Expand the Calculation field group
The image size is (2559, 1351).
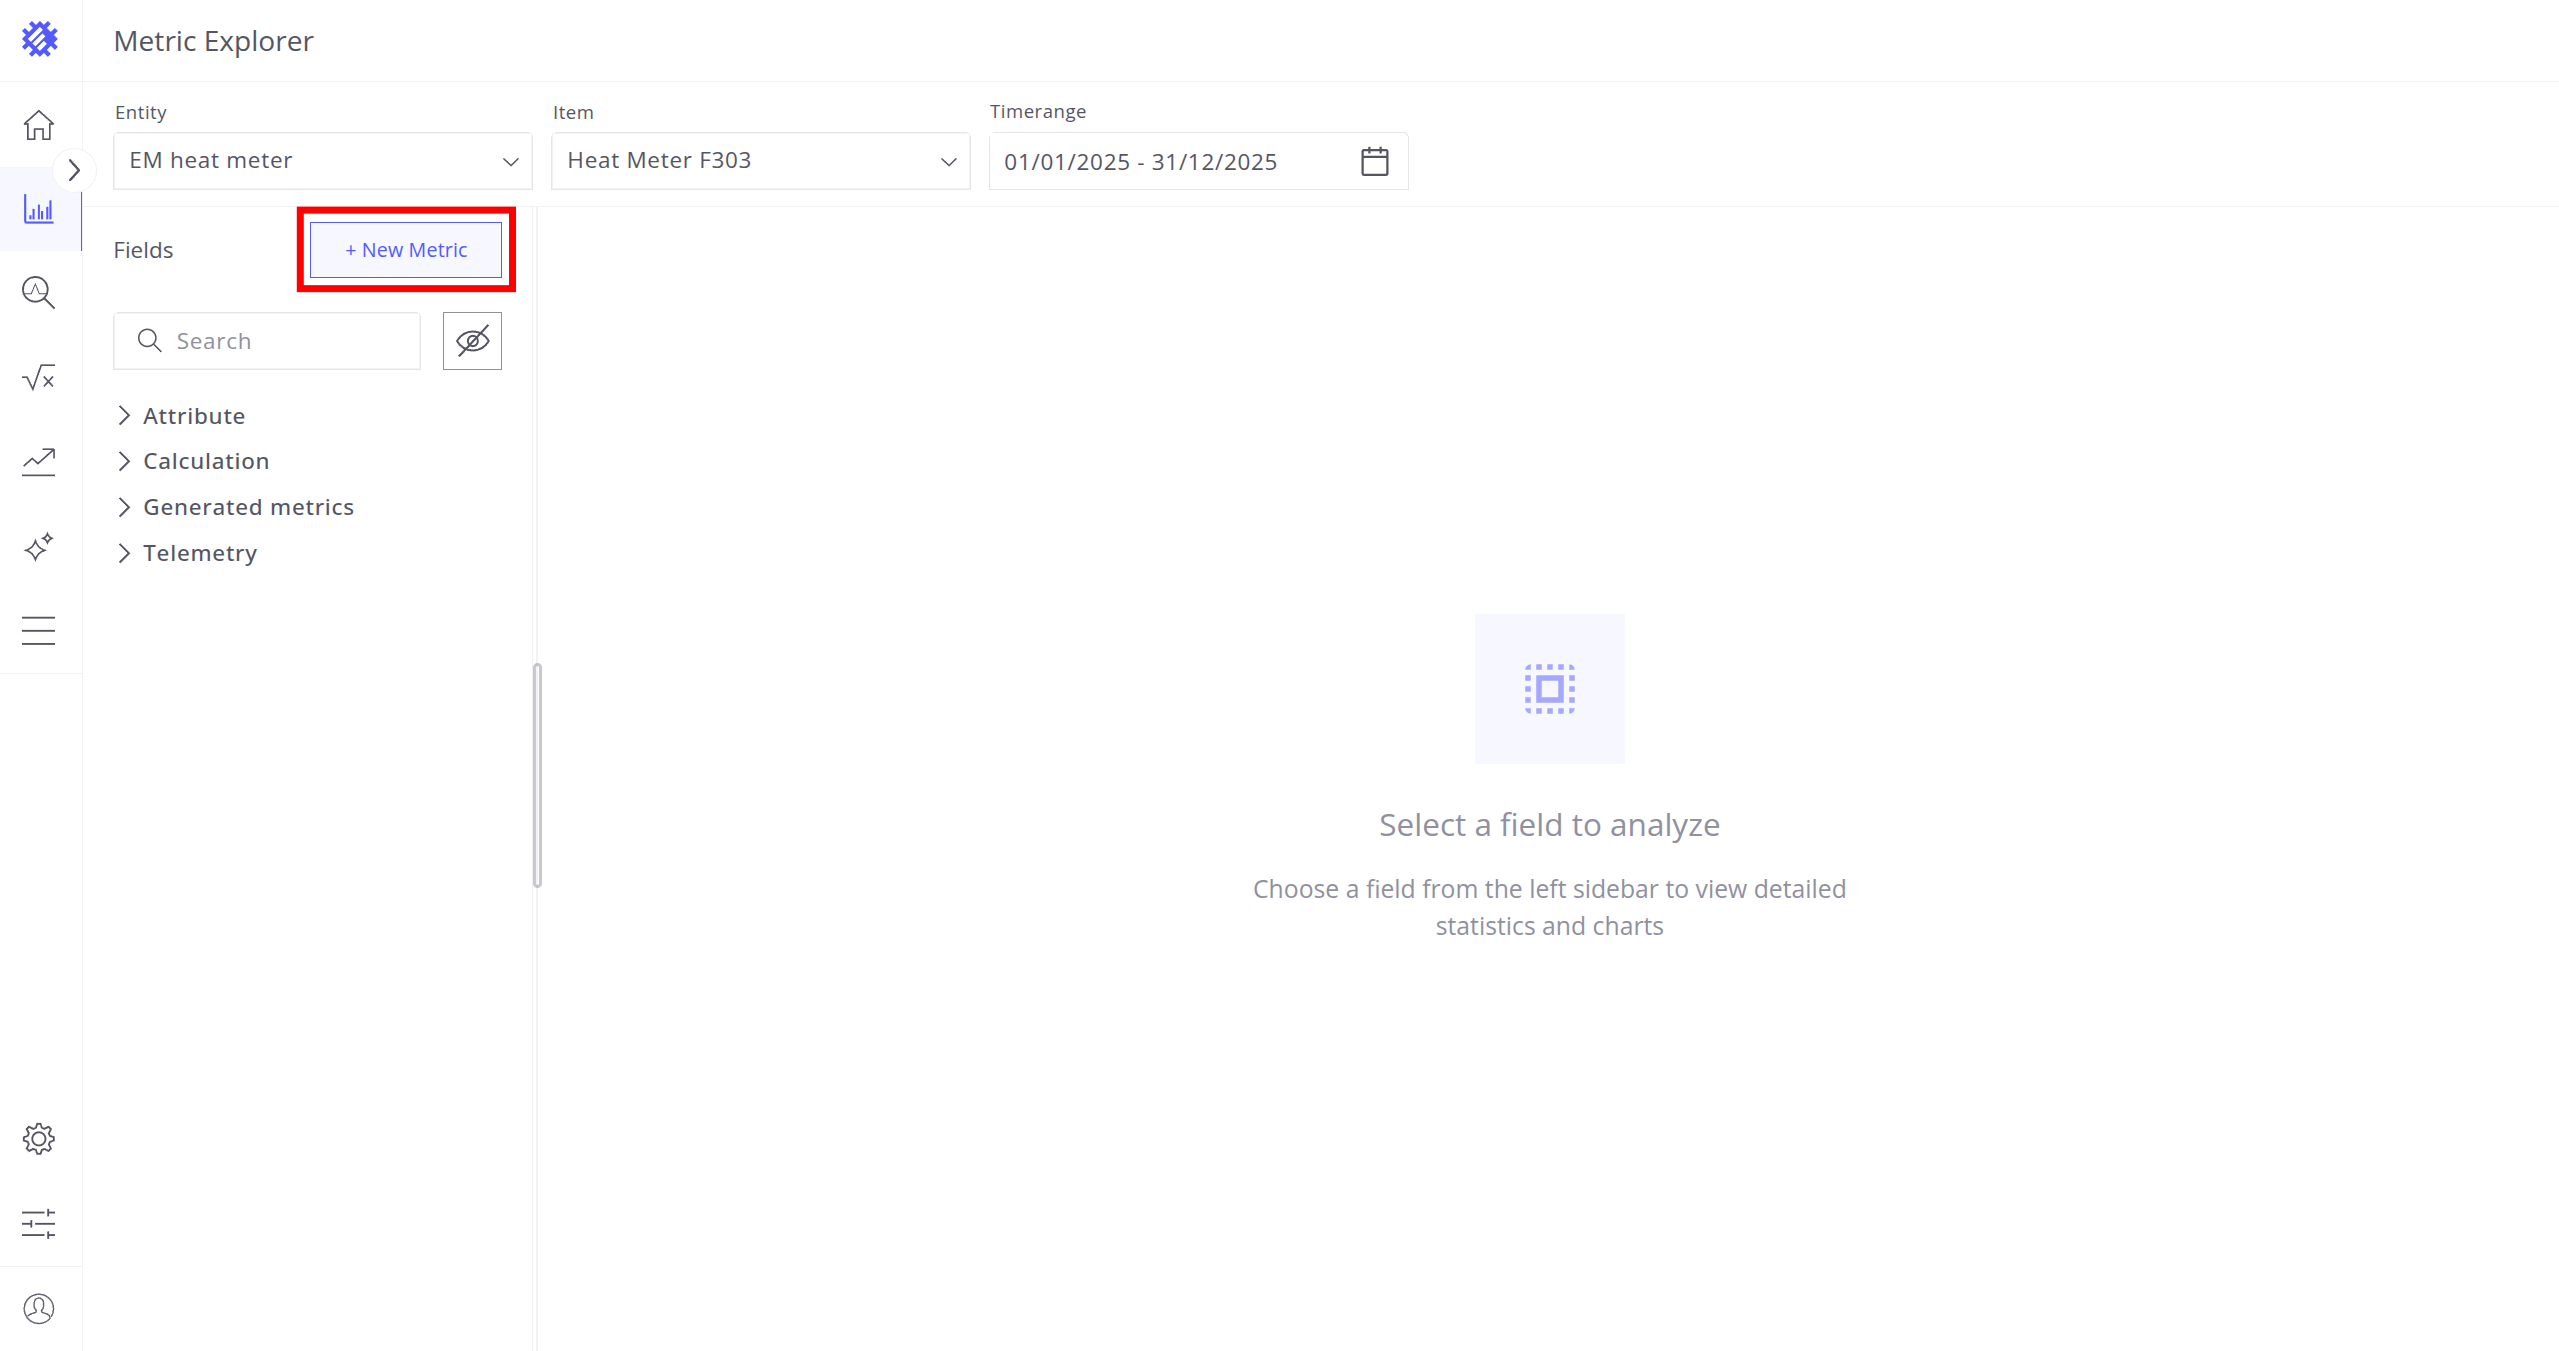[206, 461]
